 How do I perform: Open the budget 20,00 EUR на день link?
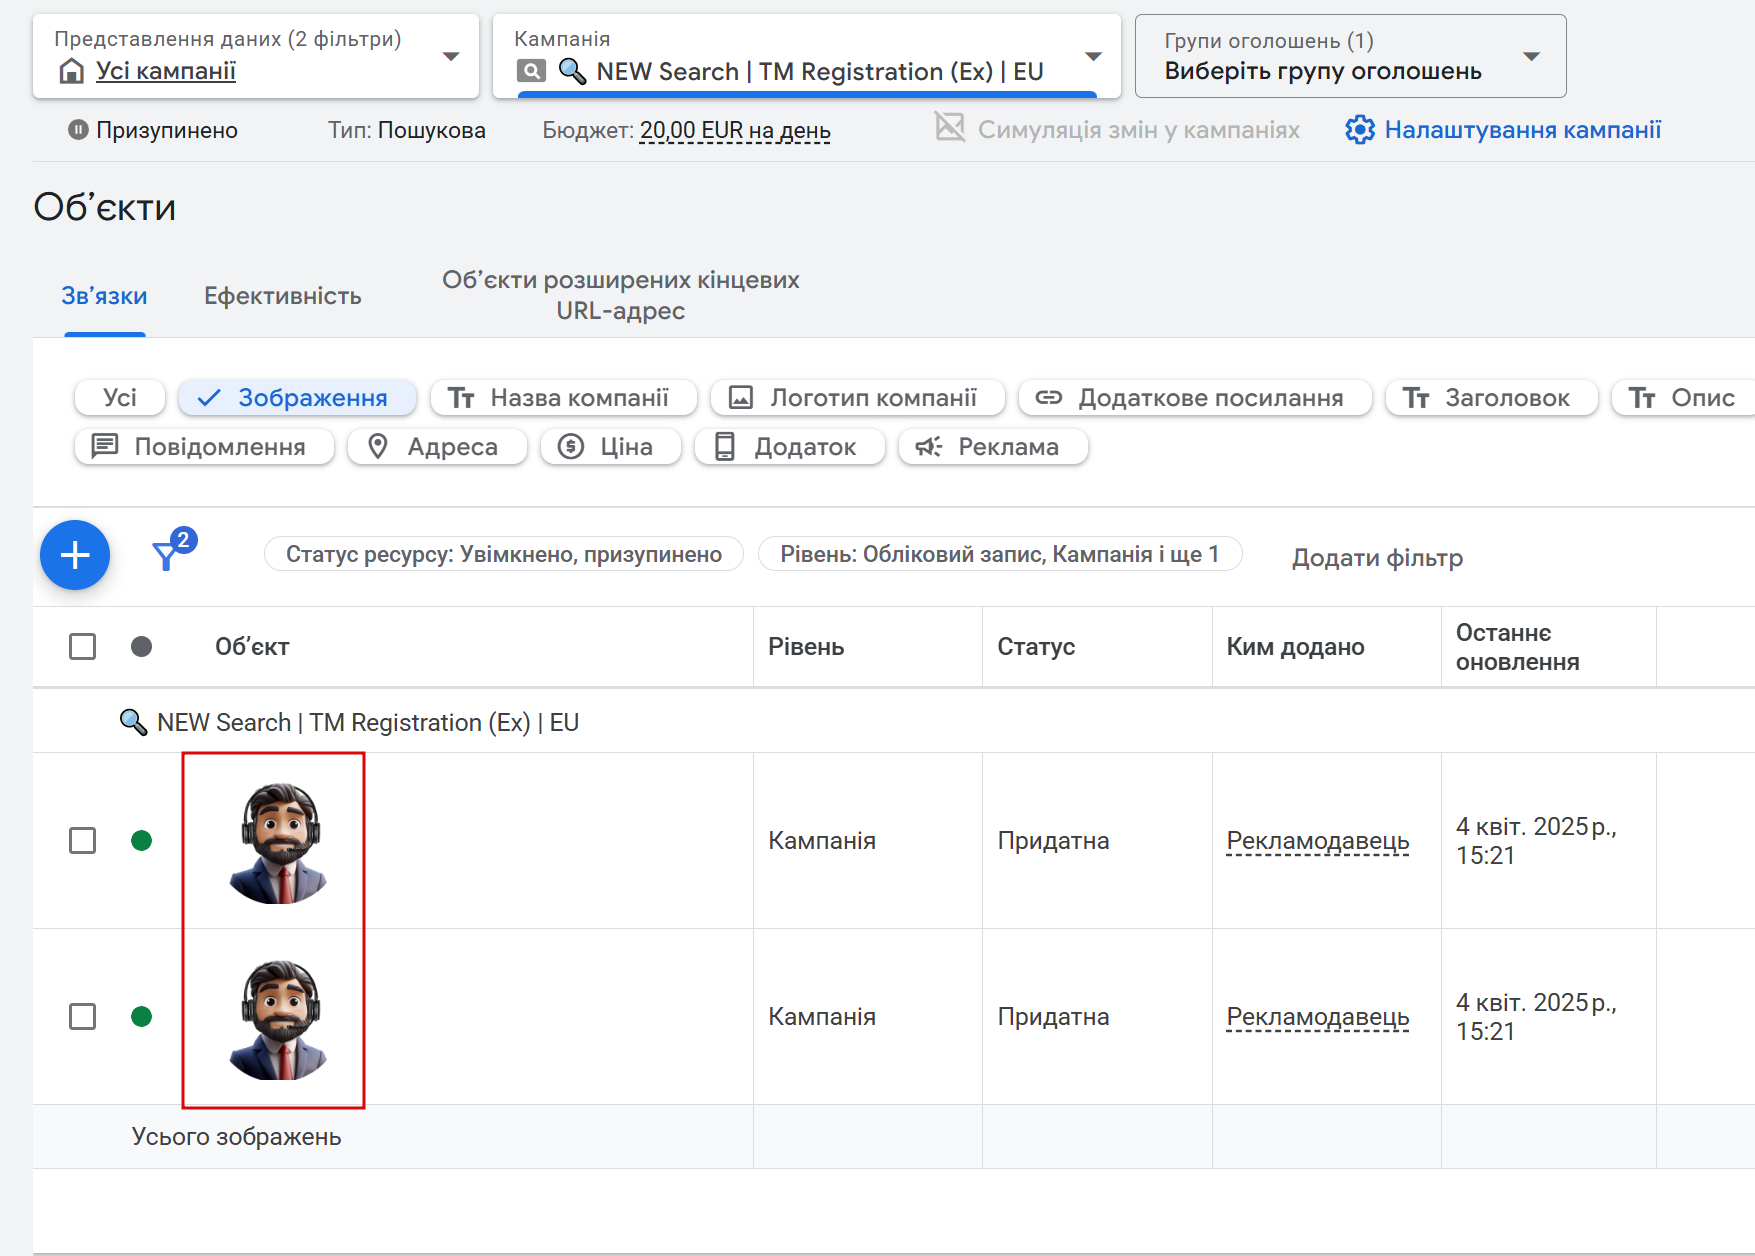pos(735,131)
